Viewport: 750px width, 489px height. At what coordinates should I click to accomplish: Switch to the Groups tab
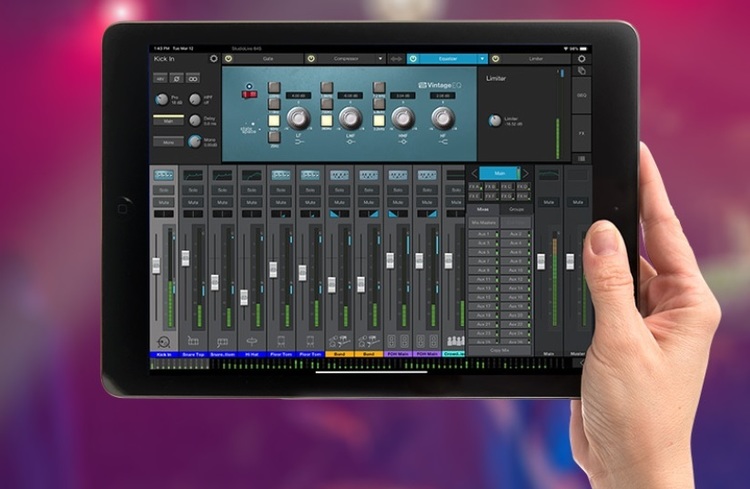516,209
